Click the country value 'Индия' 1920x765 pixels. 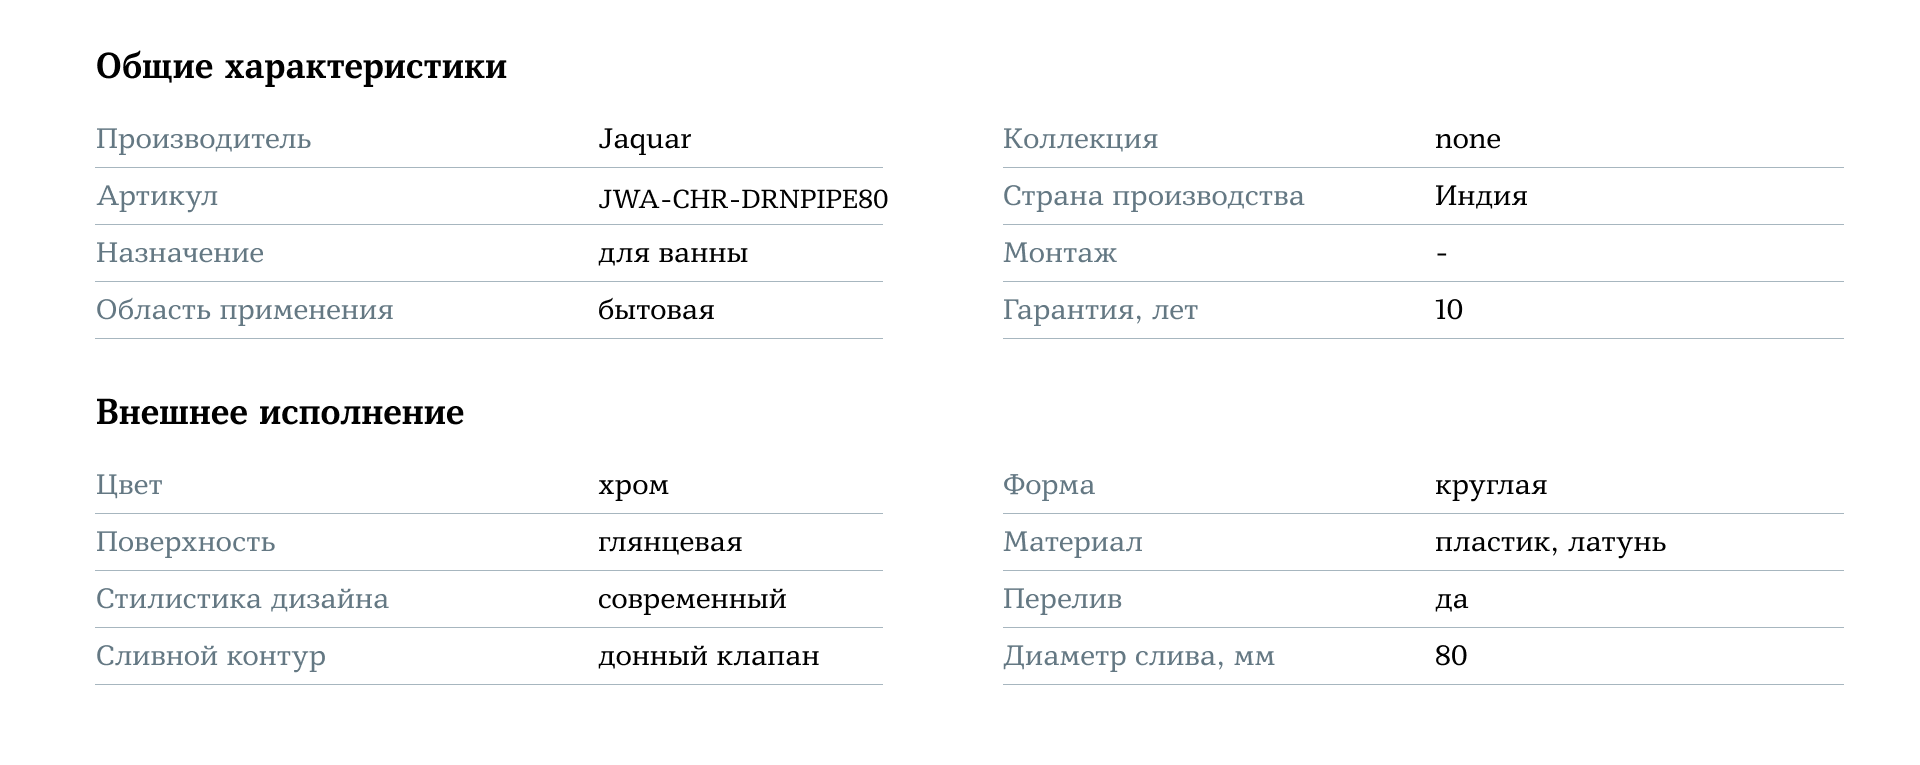tap(1480, 196)
